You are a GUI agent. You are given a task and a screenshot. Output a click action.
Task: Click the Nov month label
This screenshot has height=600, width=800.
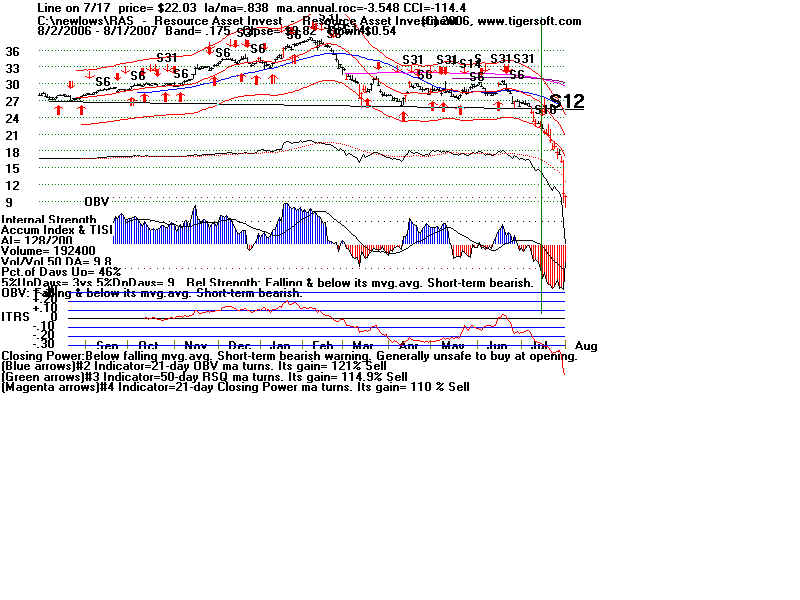195,346
